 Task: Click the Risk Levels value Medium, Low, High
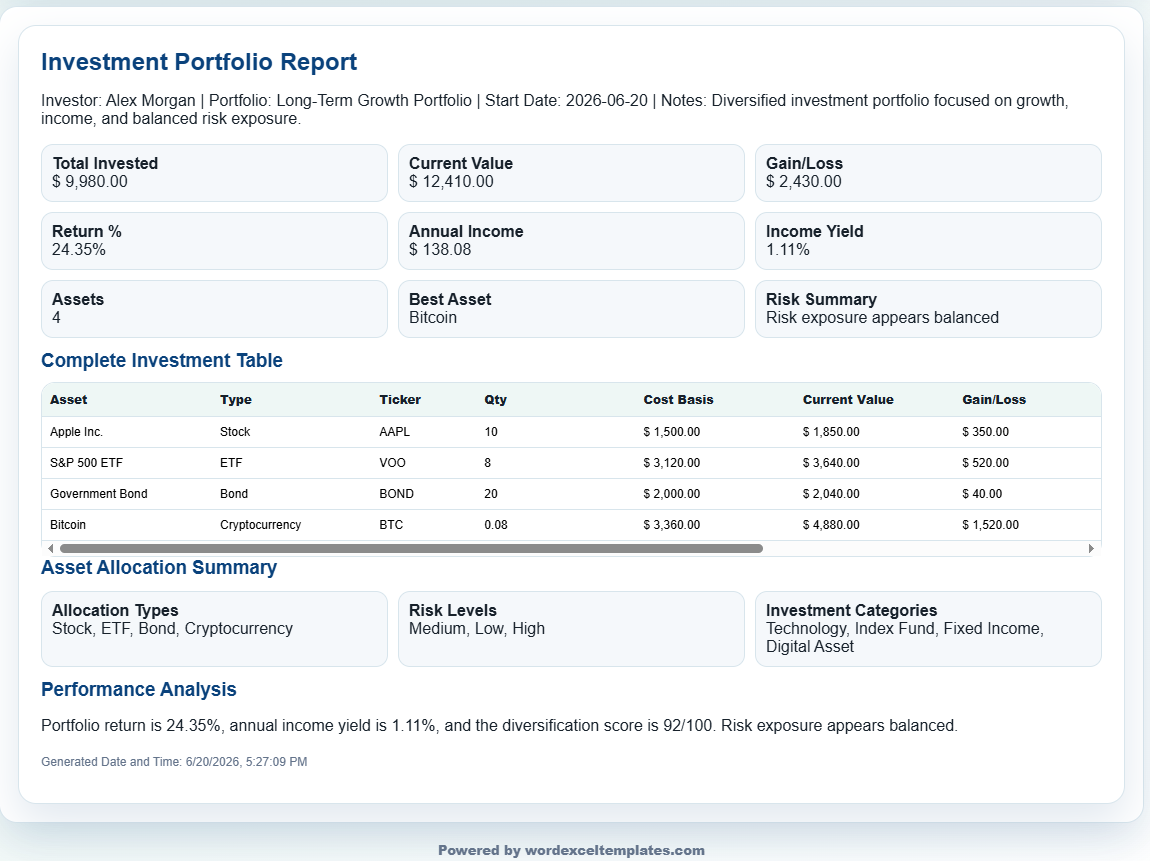click(477, 629)
